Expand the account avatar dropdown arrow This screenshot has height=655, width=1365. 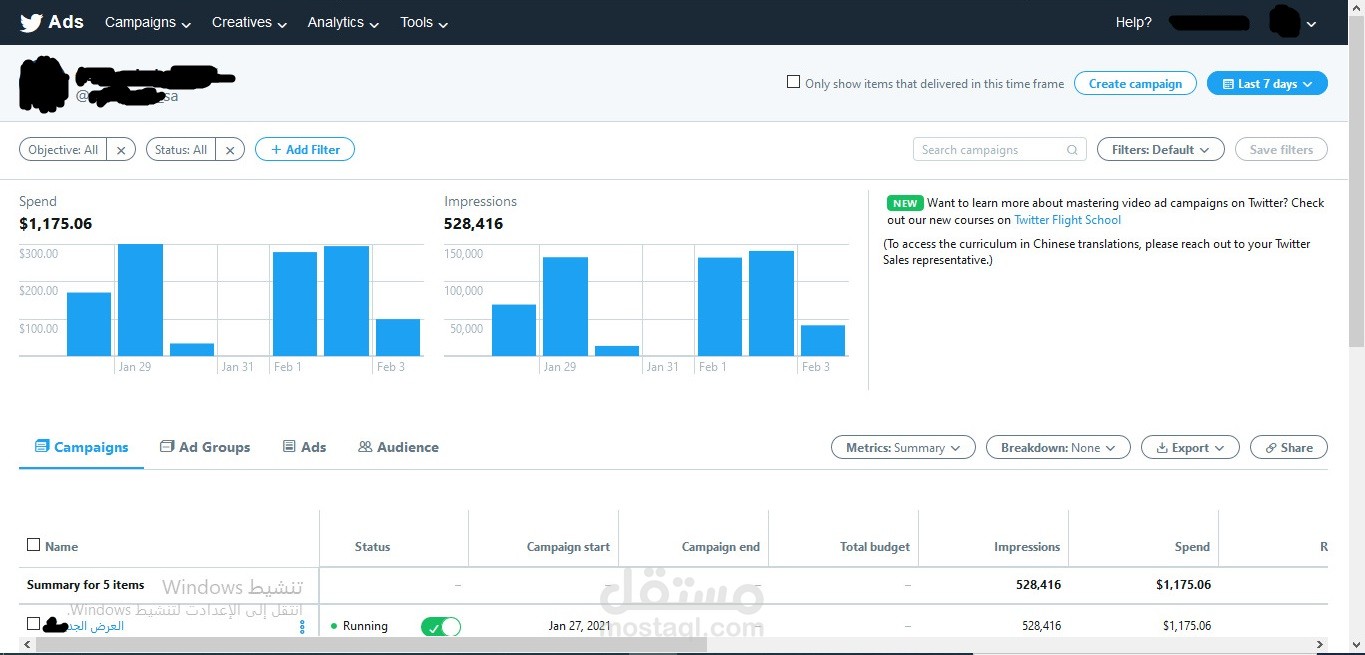tap(1312, 24)
